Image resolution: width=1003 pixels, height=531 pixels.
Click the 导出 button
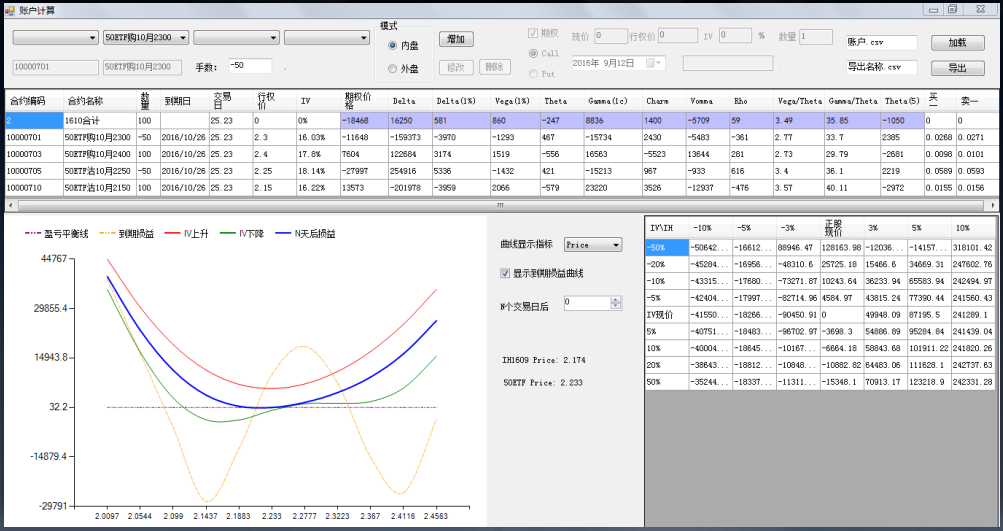[958, 68]
